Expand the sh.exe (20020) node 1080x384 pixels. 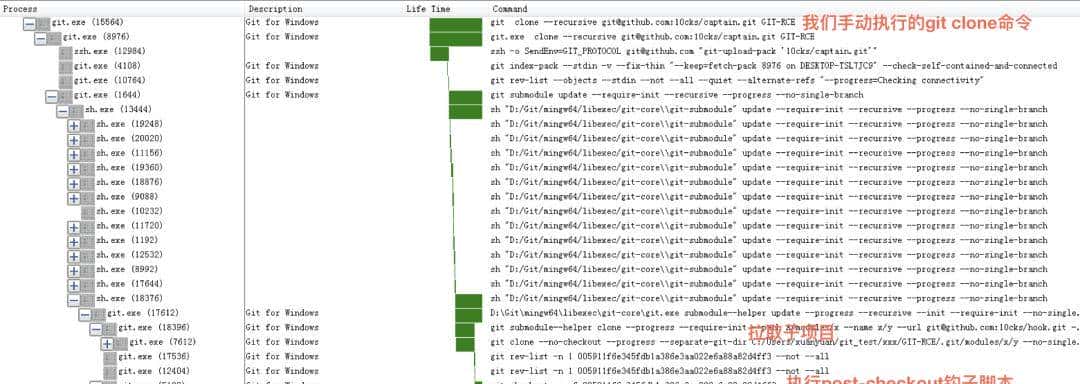tap(74, 140)
